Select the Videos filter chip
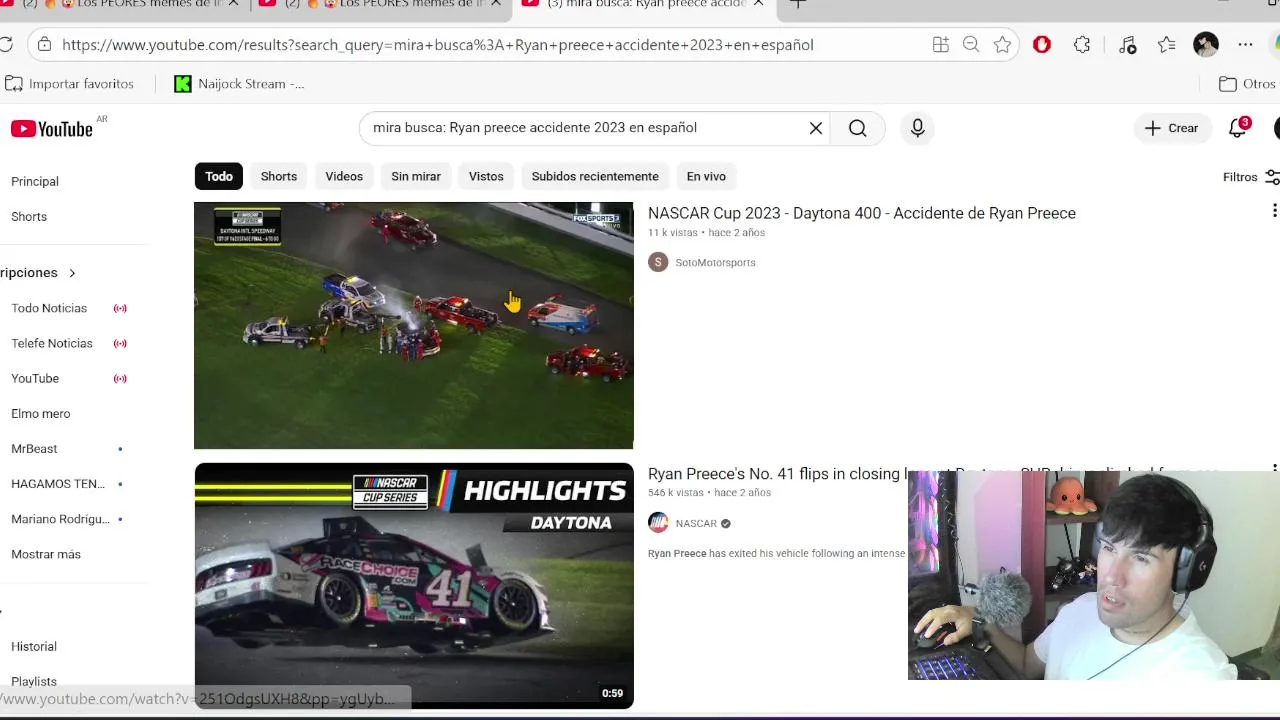1280x720 pixels. pyautogui.click(x=344, y=176)
